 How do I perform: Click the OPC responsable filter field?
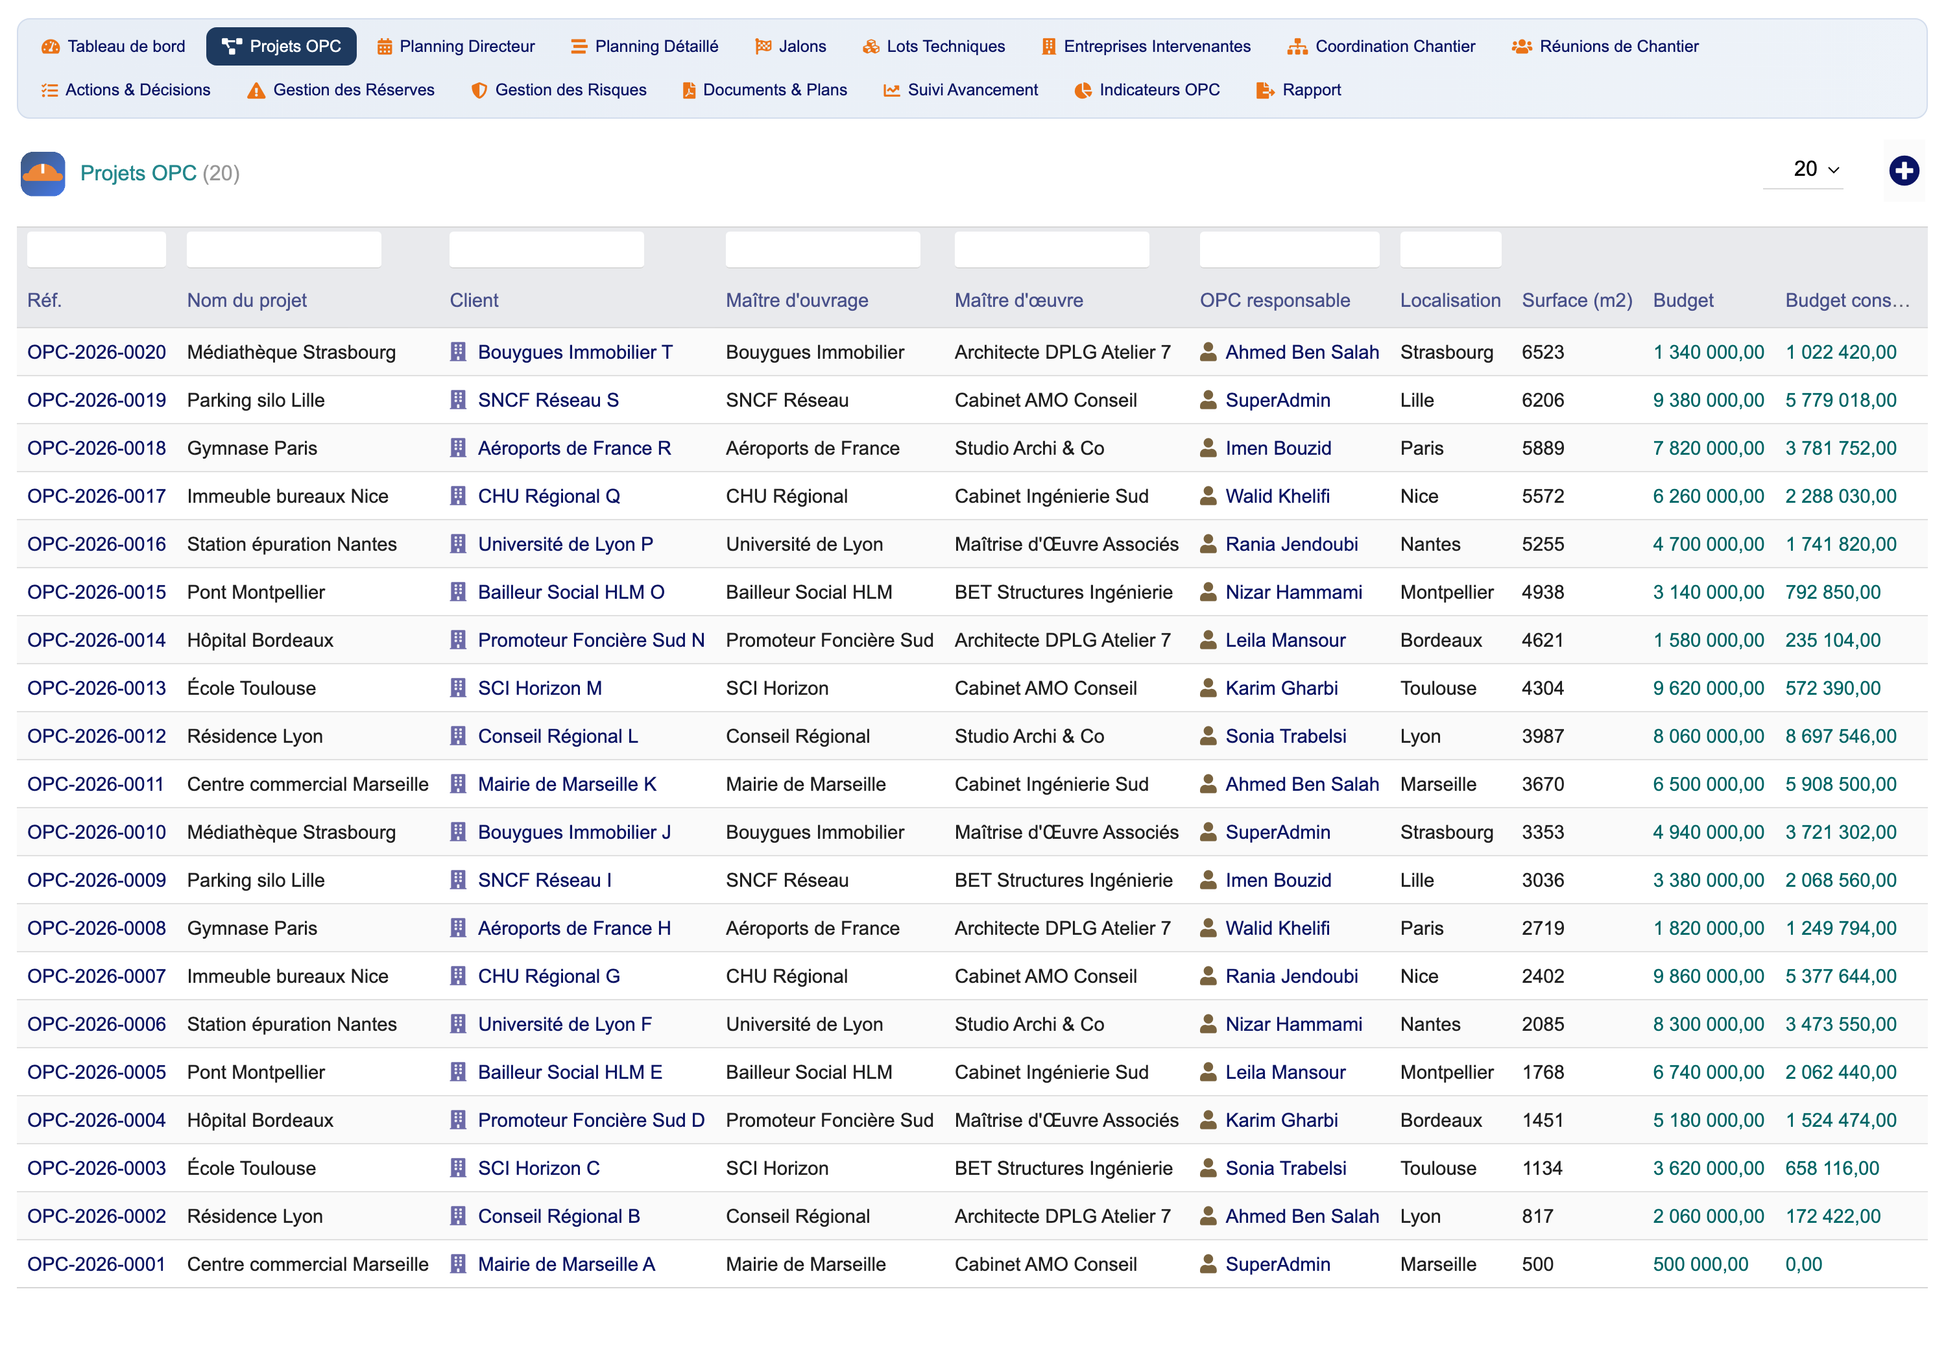(x=1289, y=249)
